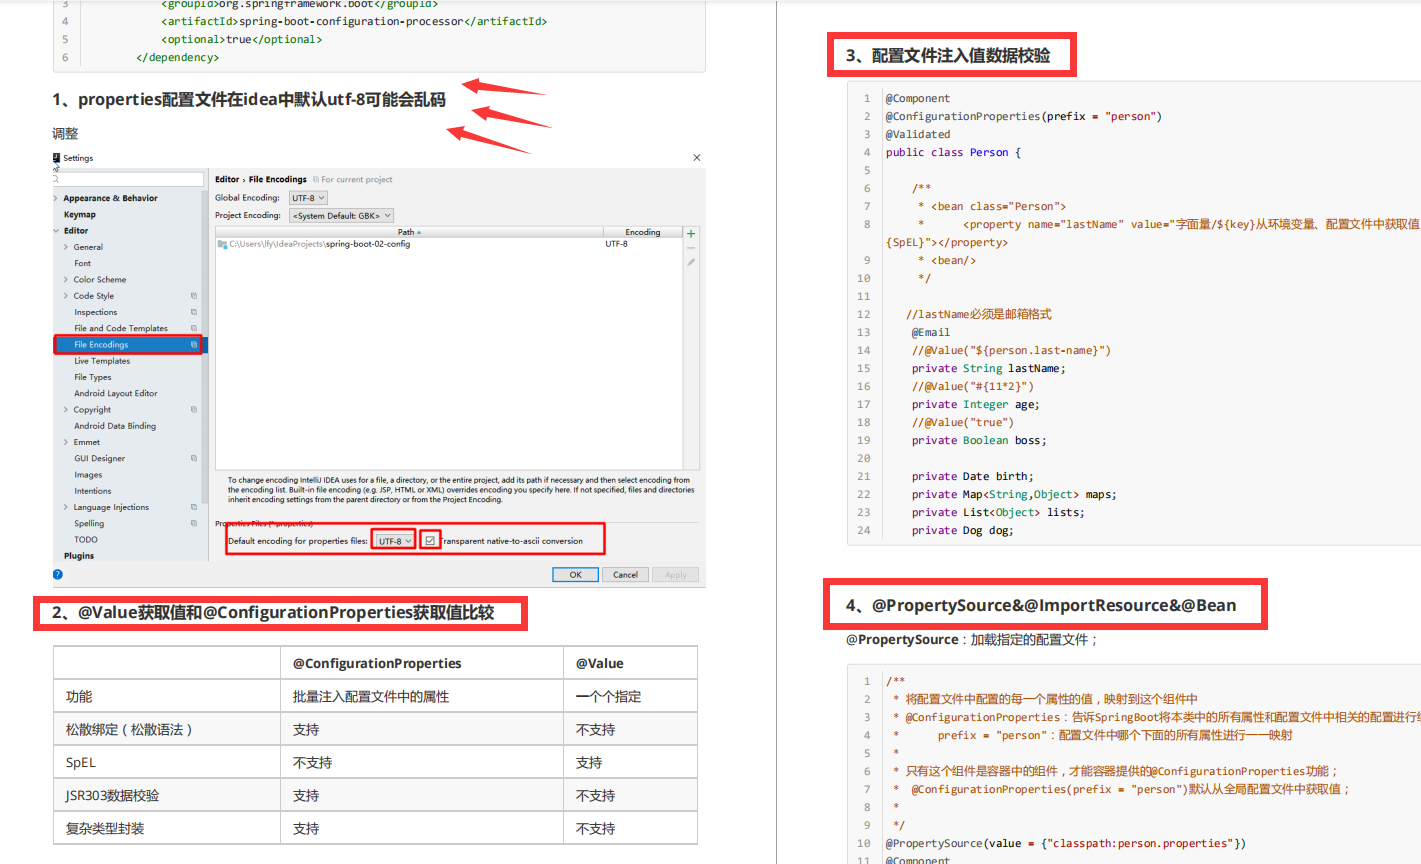Click the OK button
The height and width of the screenshot is (864, 1421).
click(576, 575)
